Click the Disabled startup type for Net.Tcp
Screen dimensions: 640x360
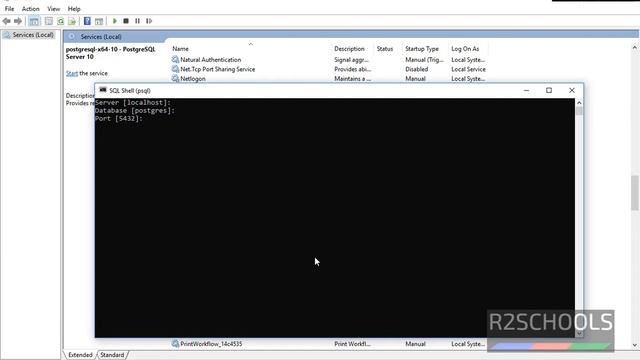point(416,69)
